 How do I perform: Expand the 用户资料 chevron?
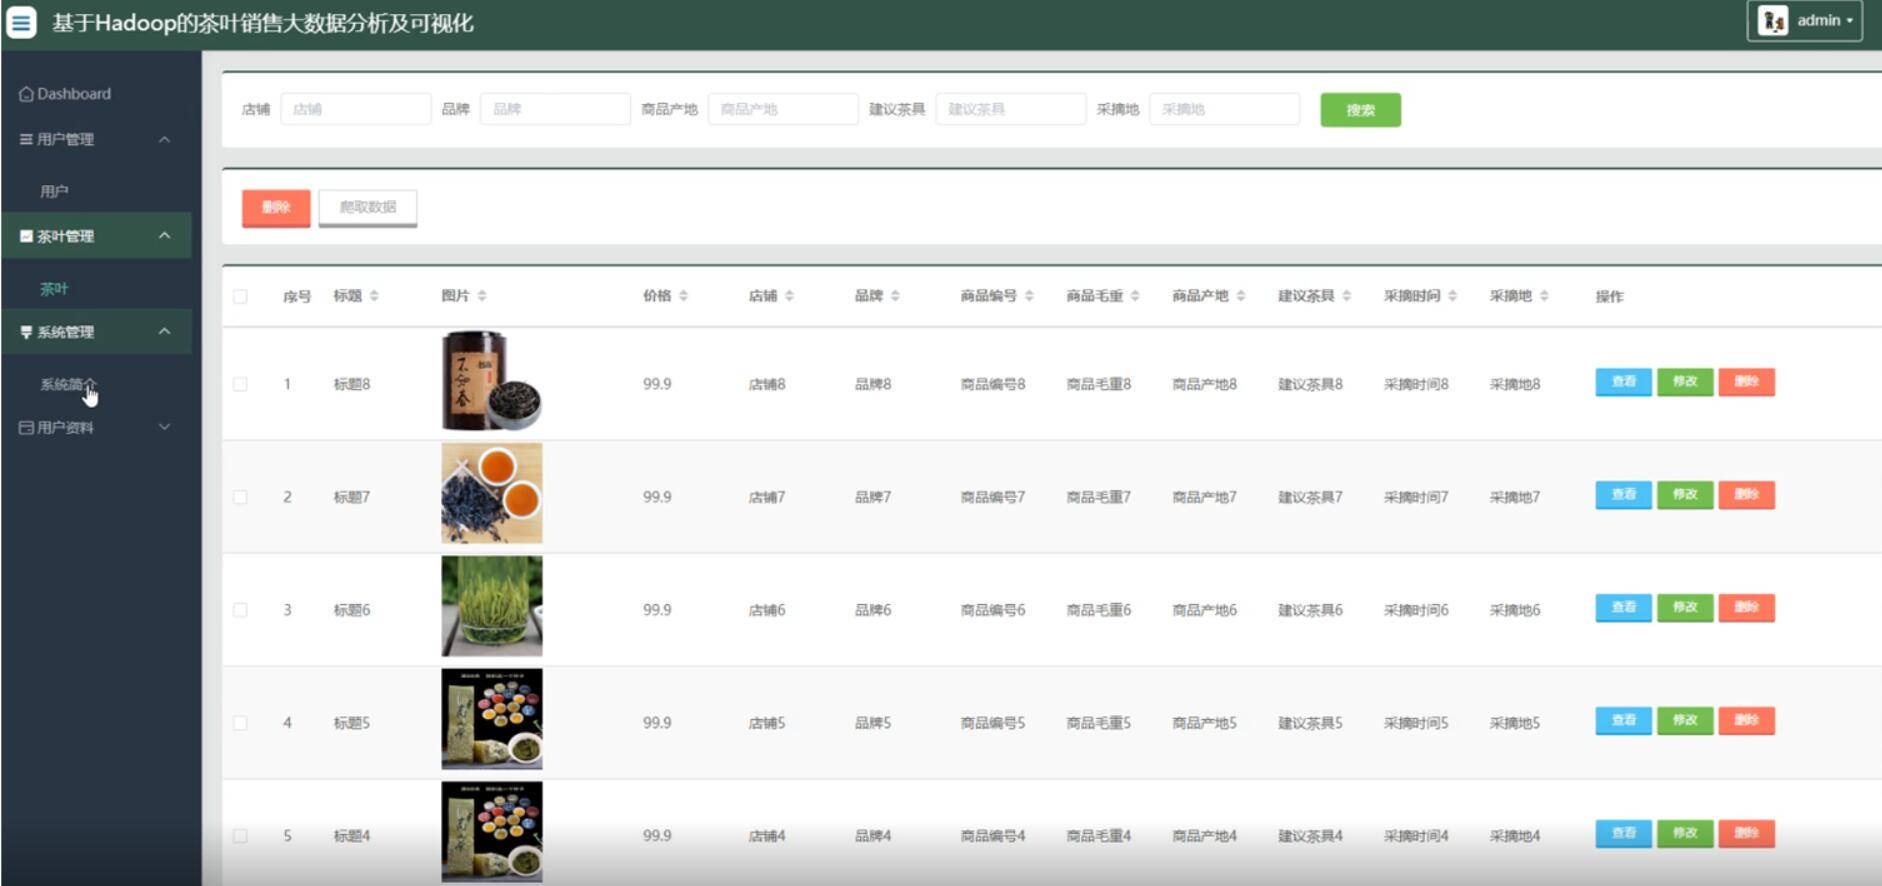[x=165, y=427]
